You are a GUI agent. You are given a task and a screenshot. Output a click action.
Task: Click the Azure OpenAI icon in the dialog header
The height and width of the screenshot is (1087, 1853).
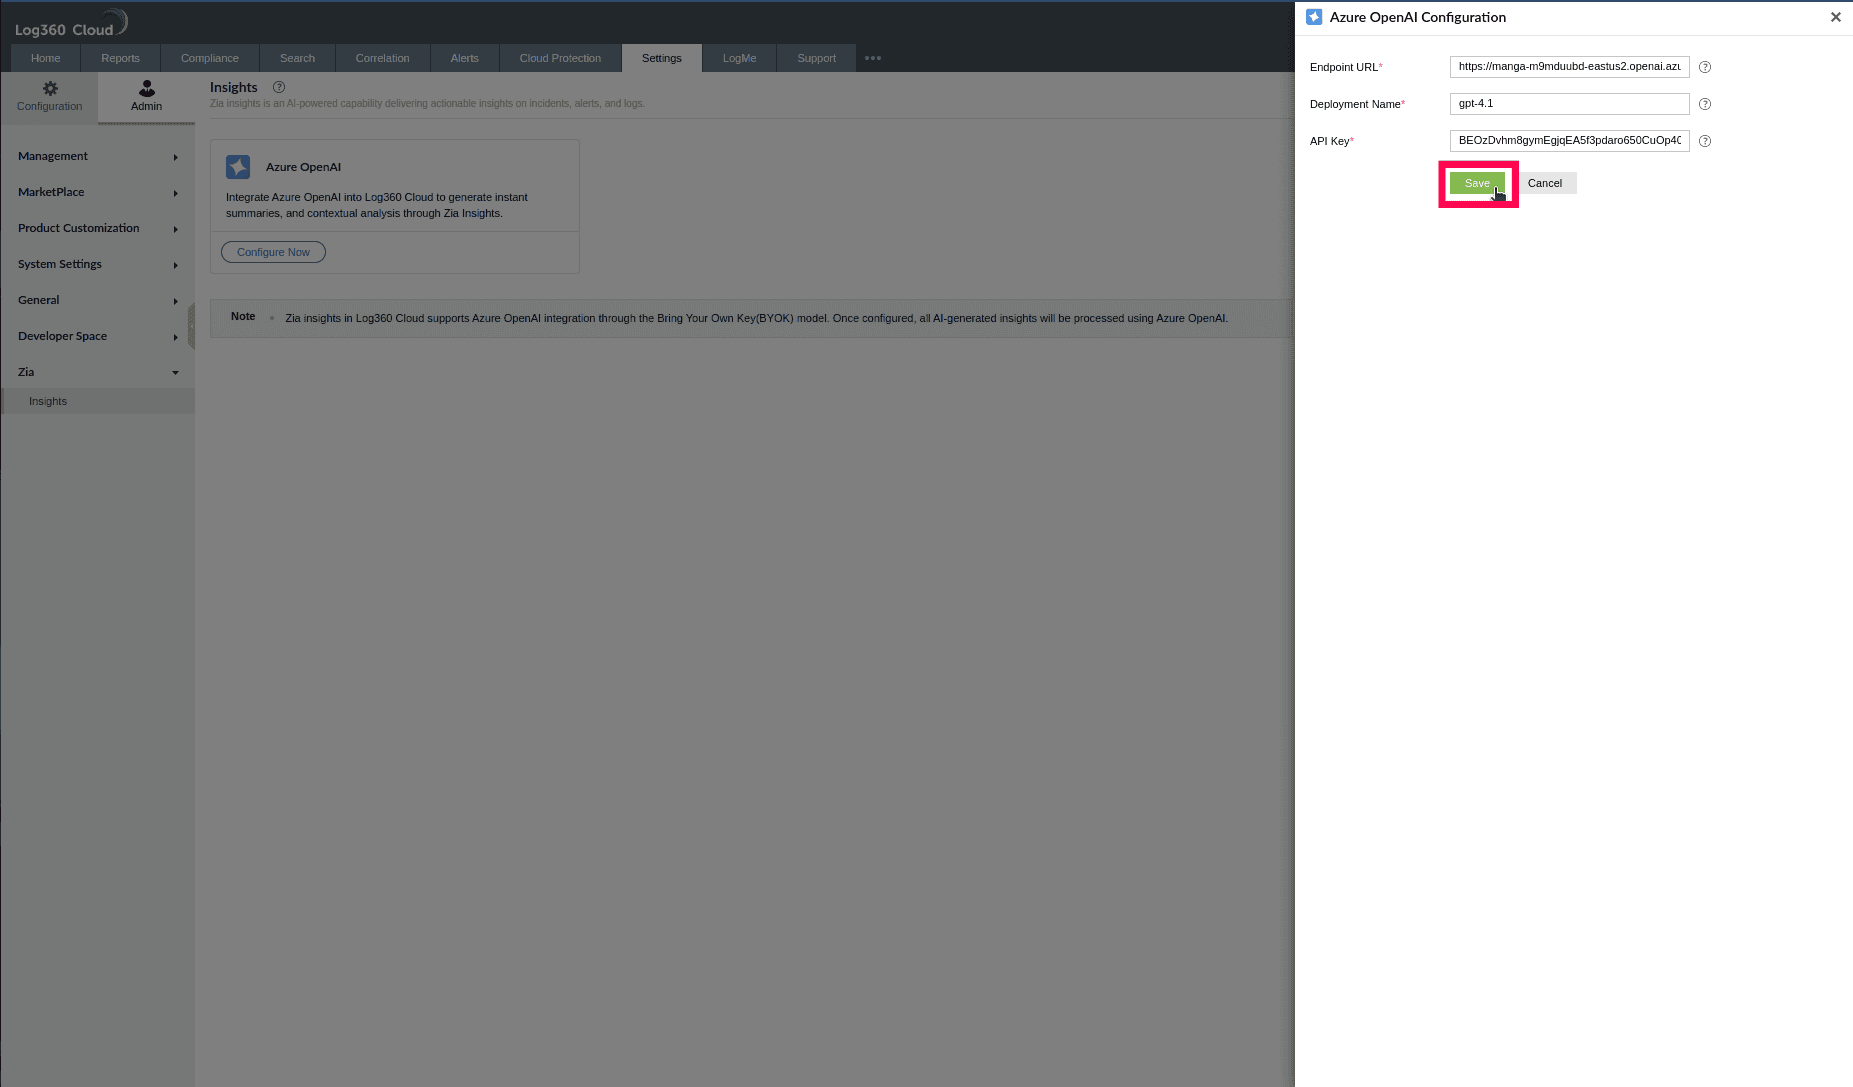click(1315, 17)
